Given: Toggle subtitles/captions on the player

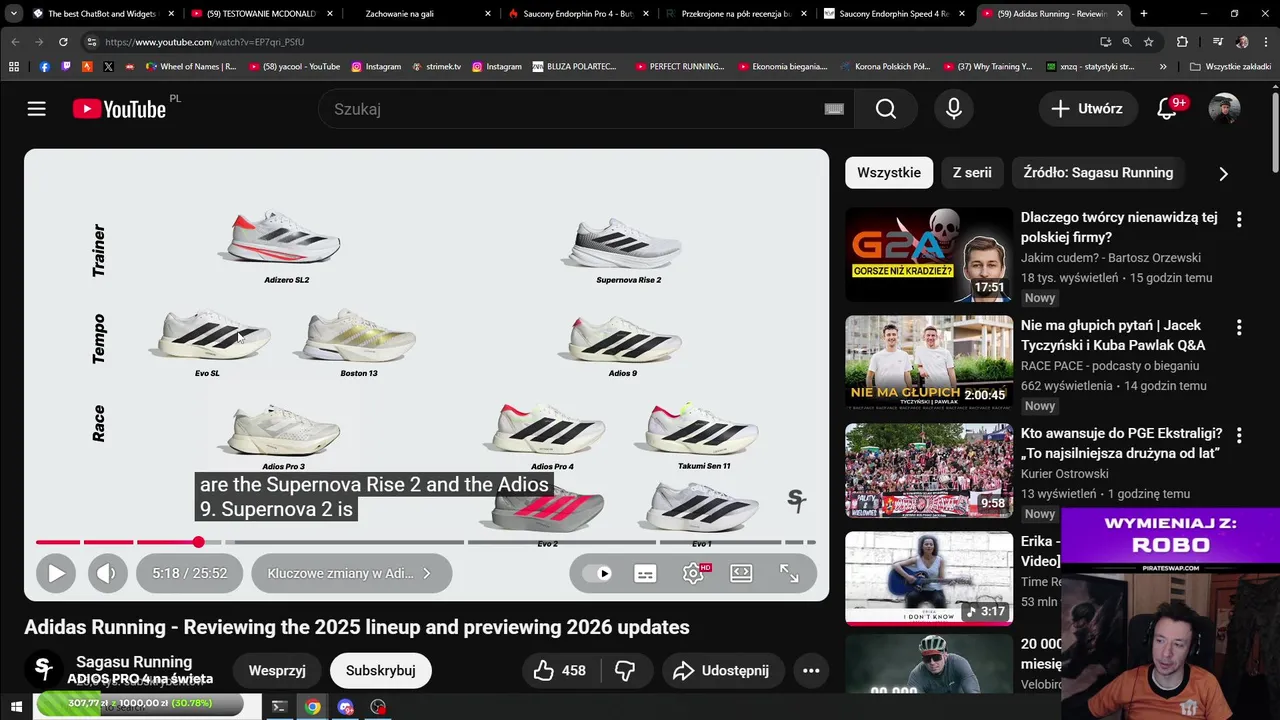Looking at the screenshot, I should click(x=645, y=573).
